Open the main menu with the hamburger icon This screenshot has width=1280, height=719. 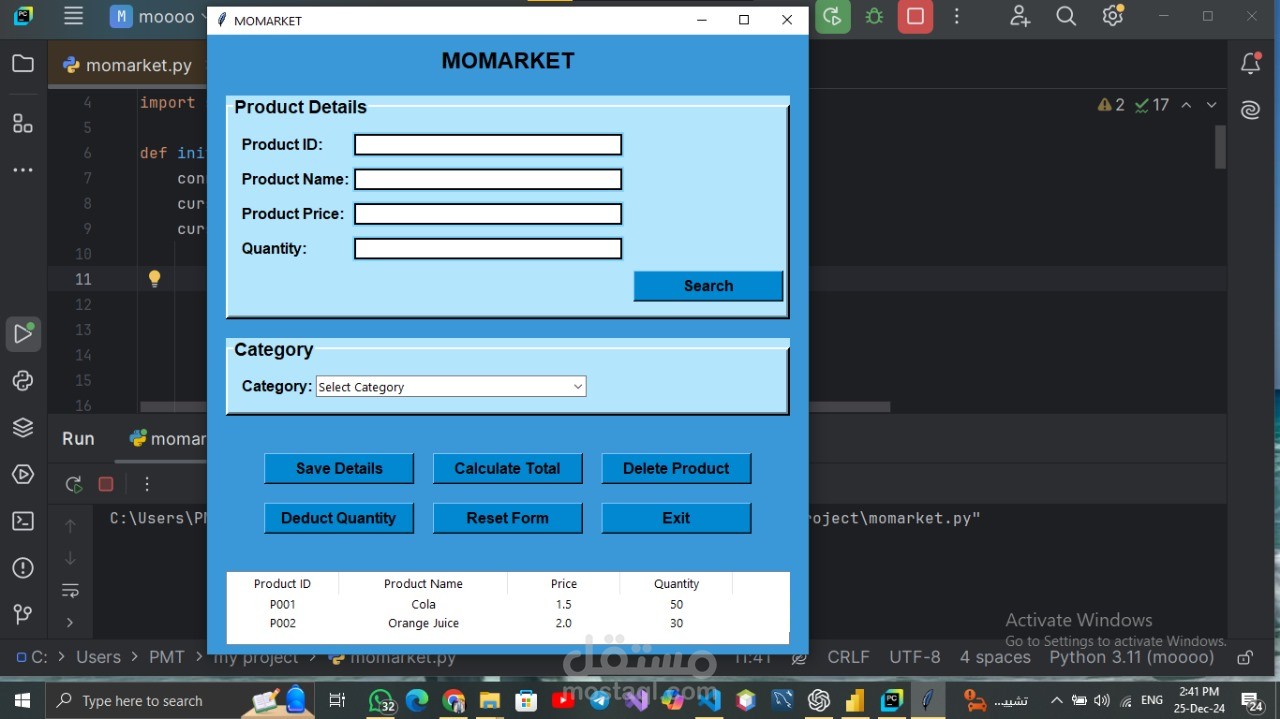click(73, 16)
